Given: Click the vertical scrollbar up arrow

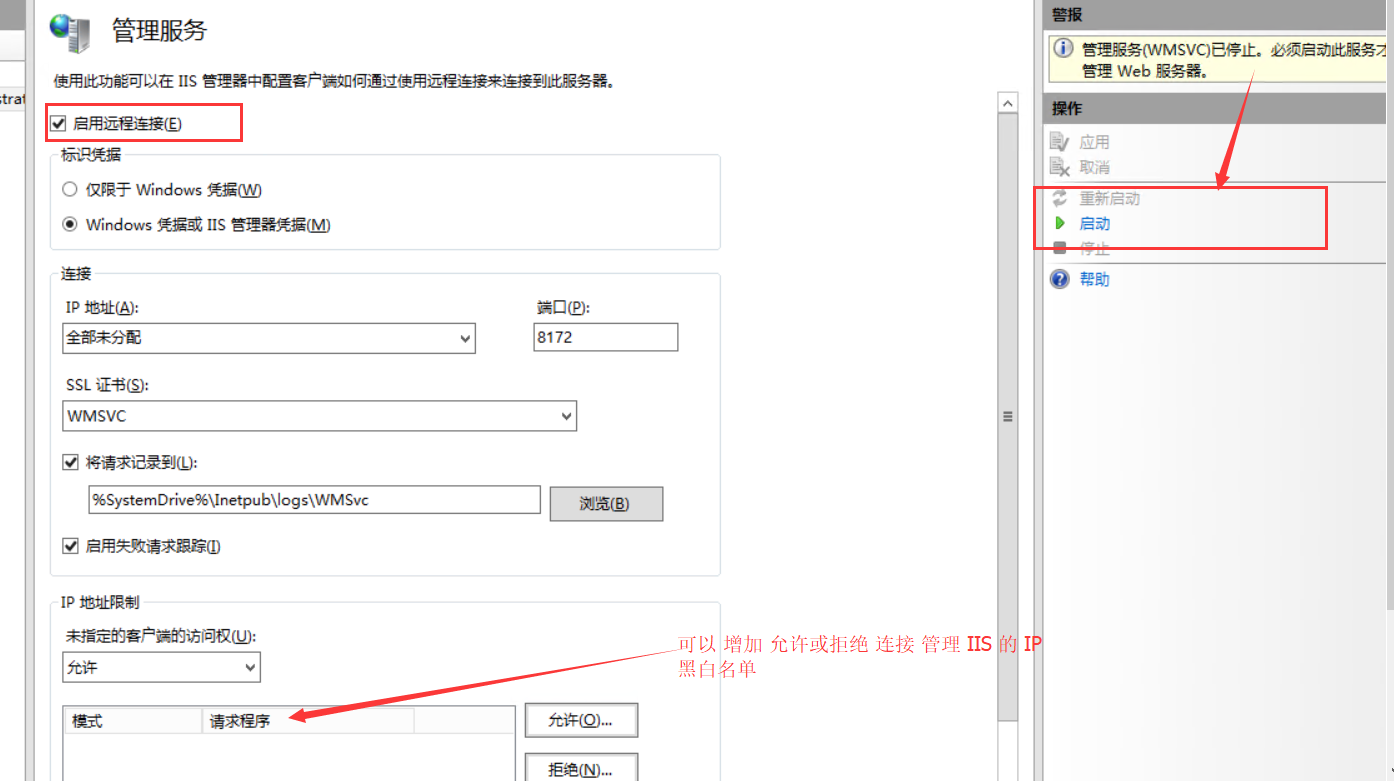Looking at the screenshot, I should click(1008, 103).
